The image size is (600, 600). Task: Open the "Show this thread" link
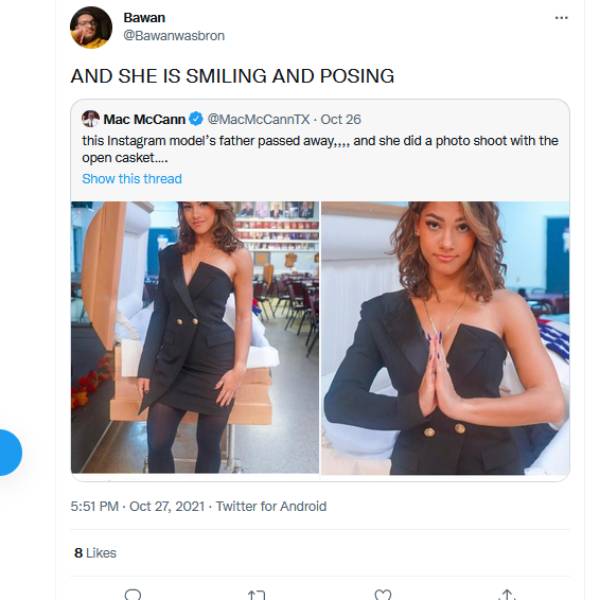(x=132, y=179)
